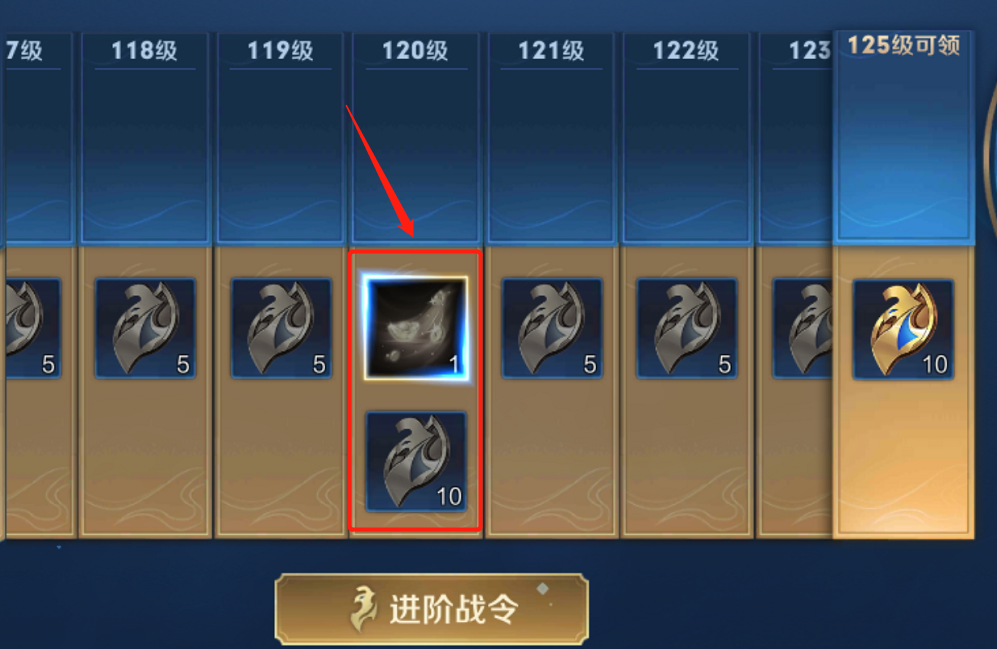Open the 119级 level header

(x=280, y=50)
